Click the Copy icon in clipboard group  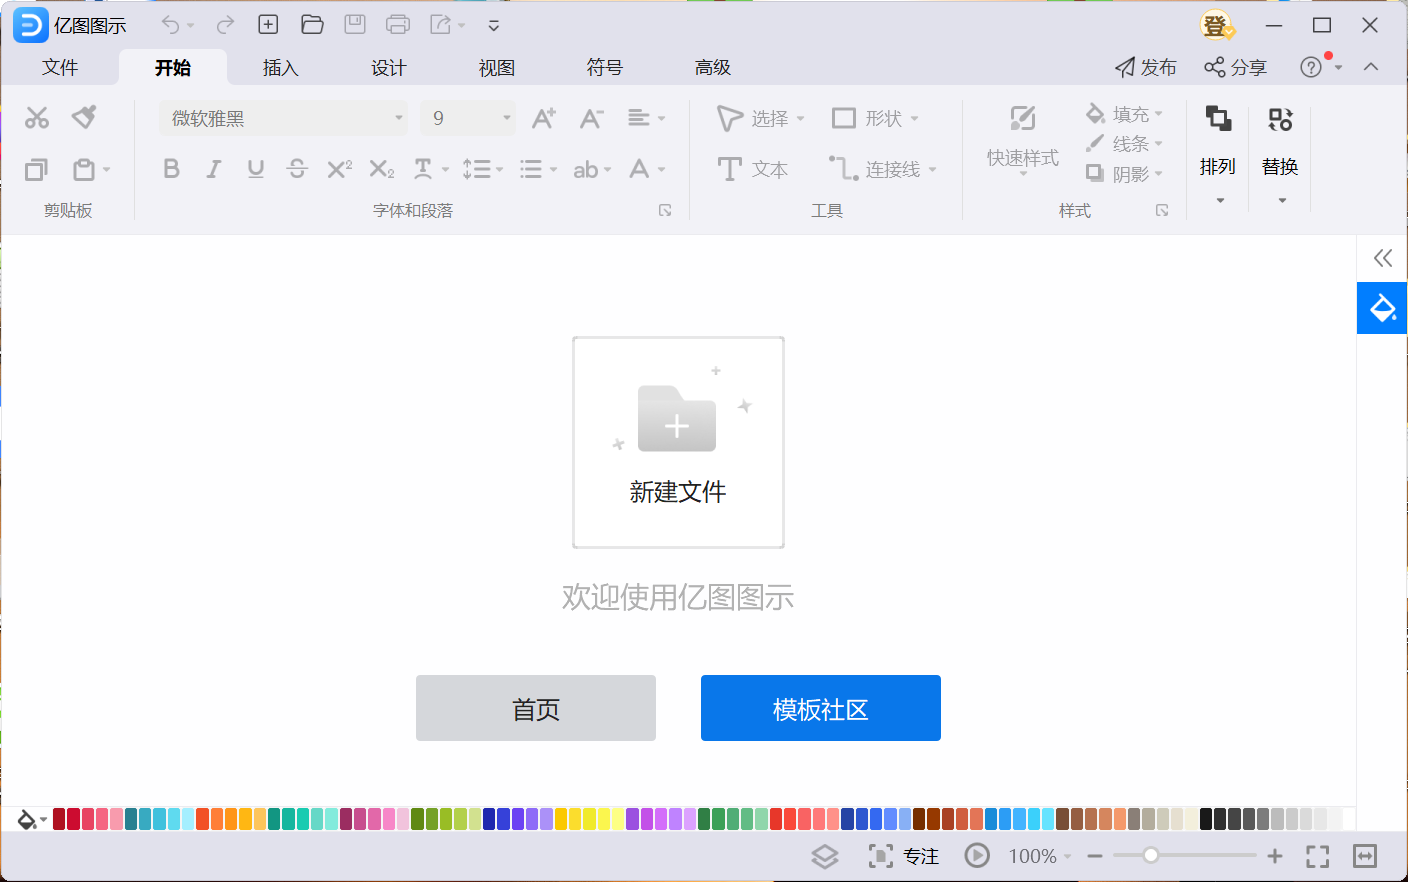click(36, 170)
